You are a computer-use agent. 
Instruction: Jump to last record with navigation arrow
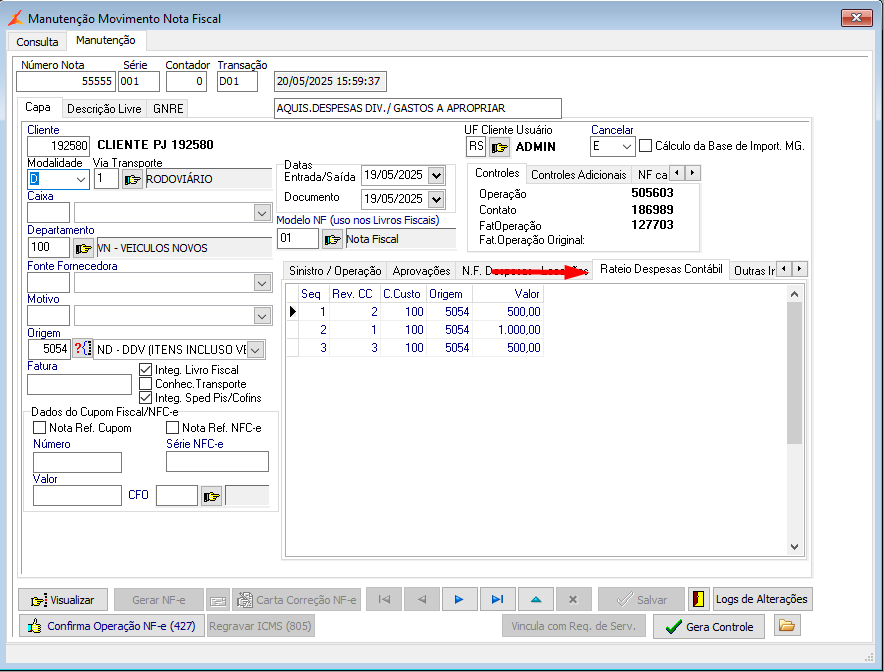(x=497, y=599)
